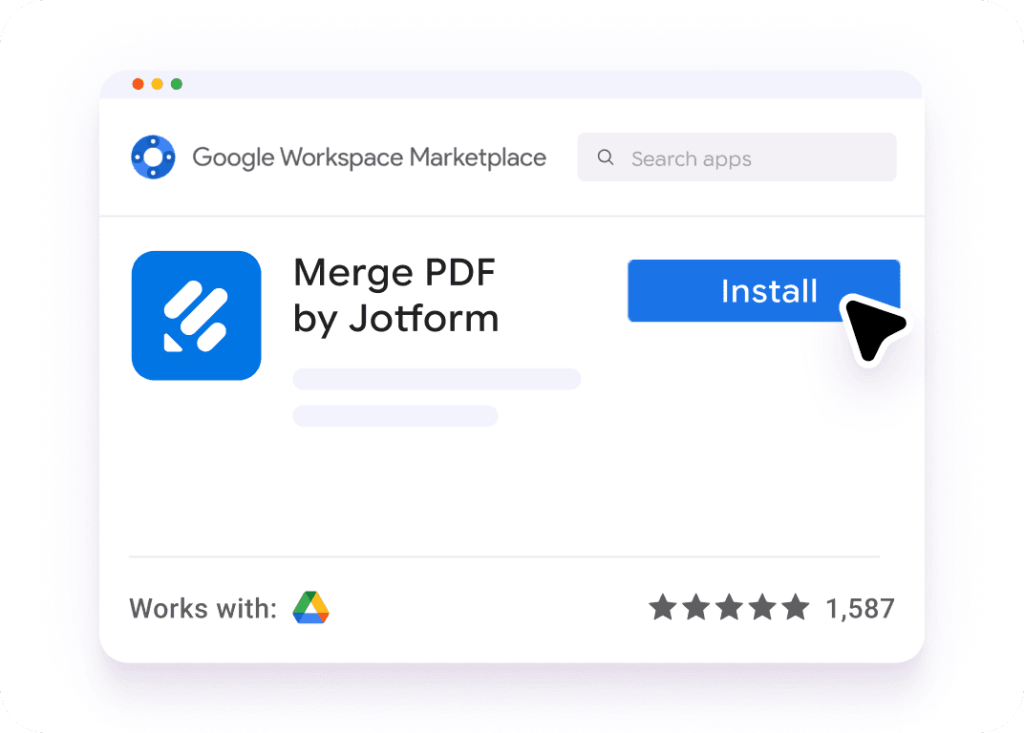Select the first rating star
The height and width of the screenshot is (733, 1024).
[662, 607]
